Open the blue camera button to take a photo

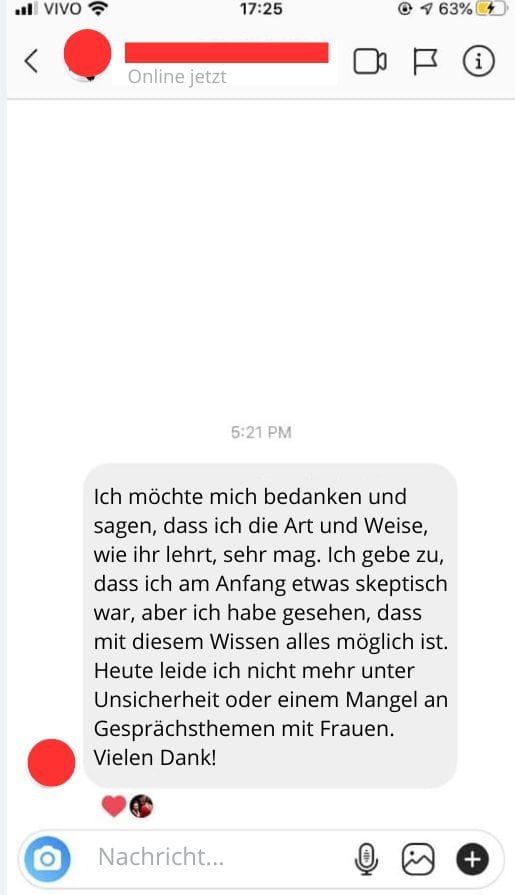[x=47, y=858]
